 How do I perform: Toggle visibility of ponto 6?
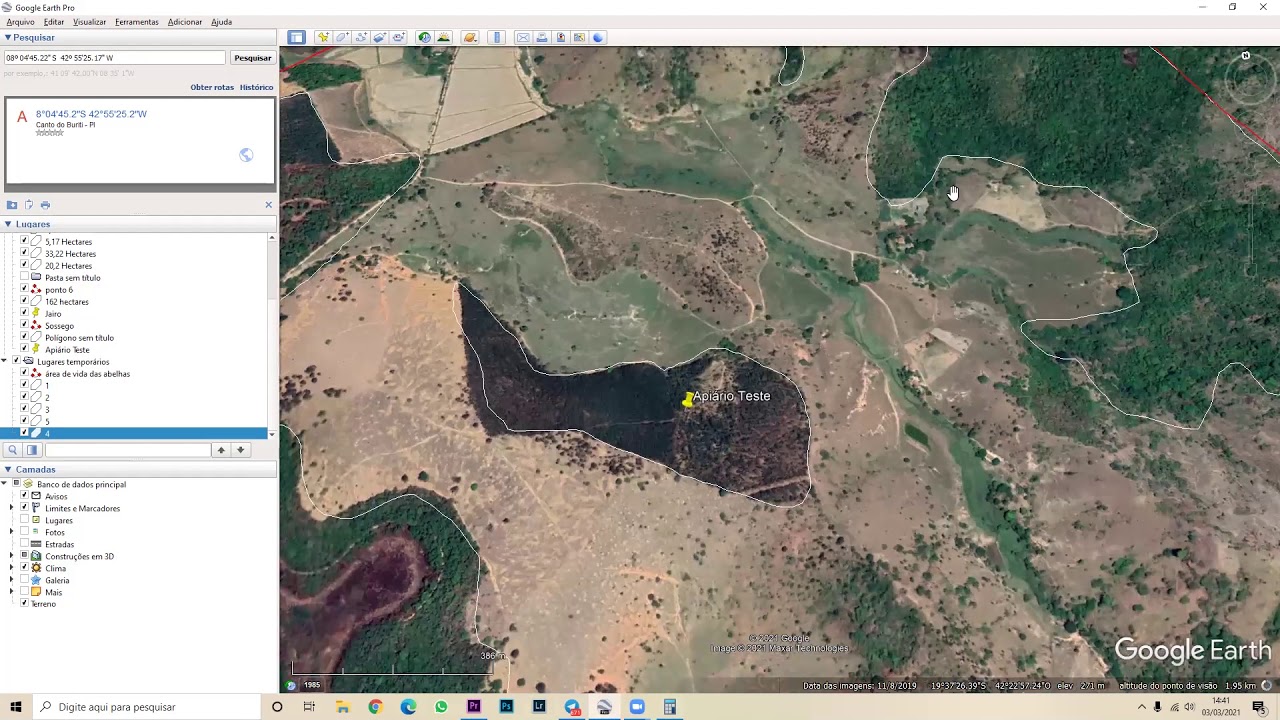point(25,289)
